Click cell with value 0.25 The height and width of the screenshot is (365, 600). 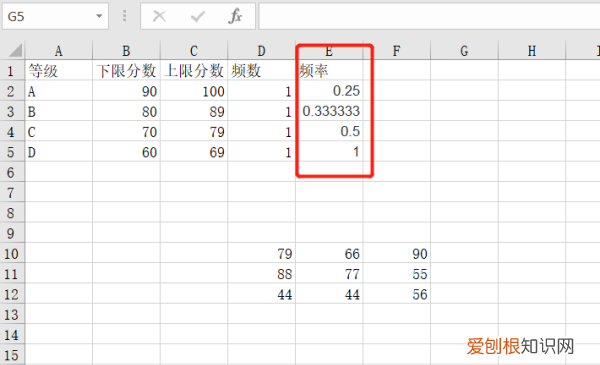329,91
